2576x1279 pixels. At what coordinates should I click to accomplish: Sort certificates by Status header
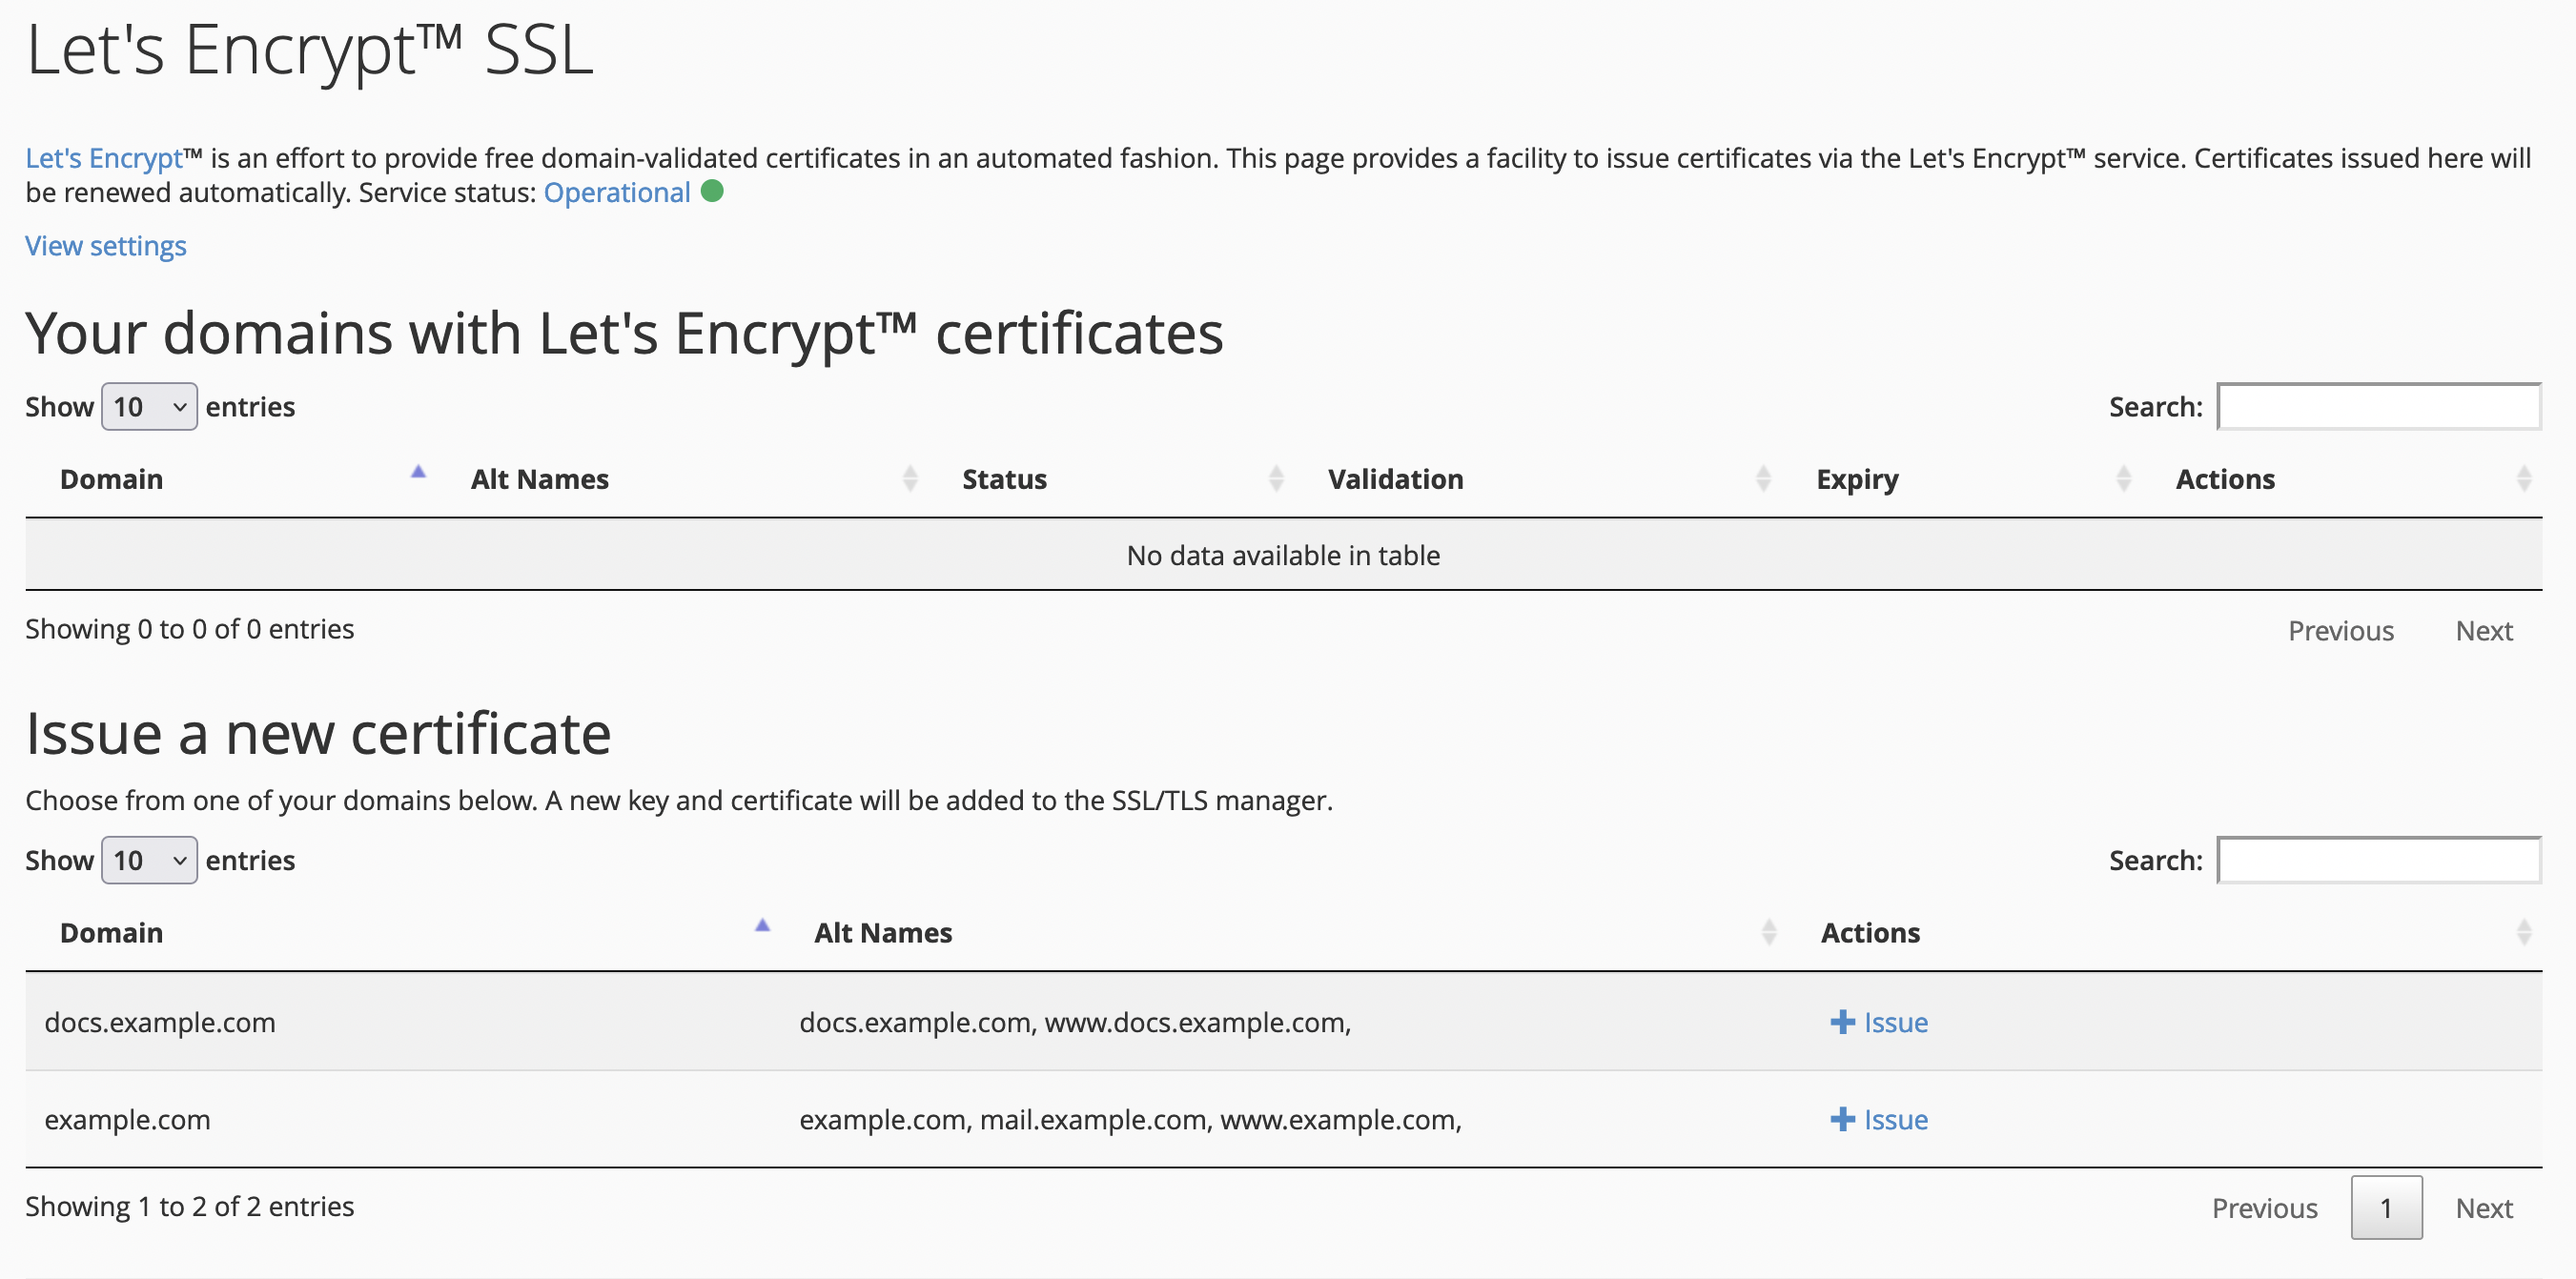tap(1004, 479)
